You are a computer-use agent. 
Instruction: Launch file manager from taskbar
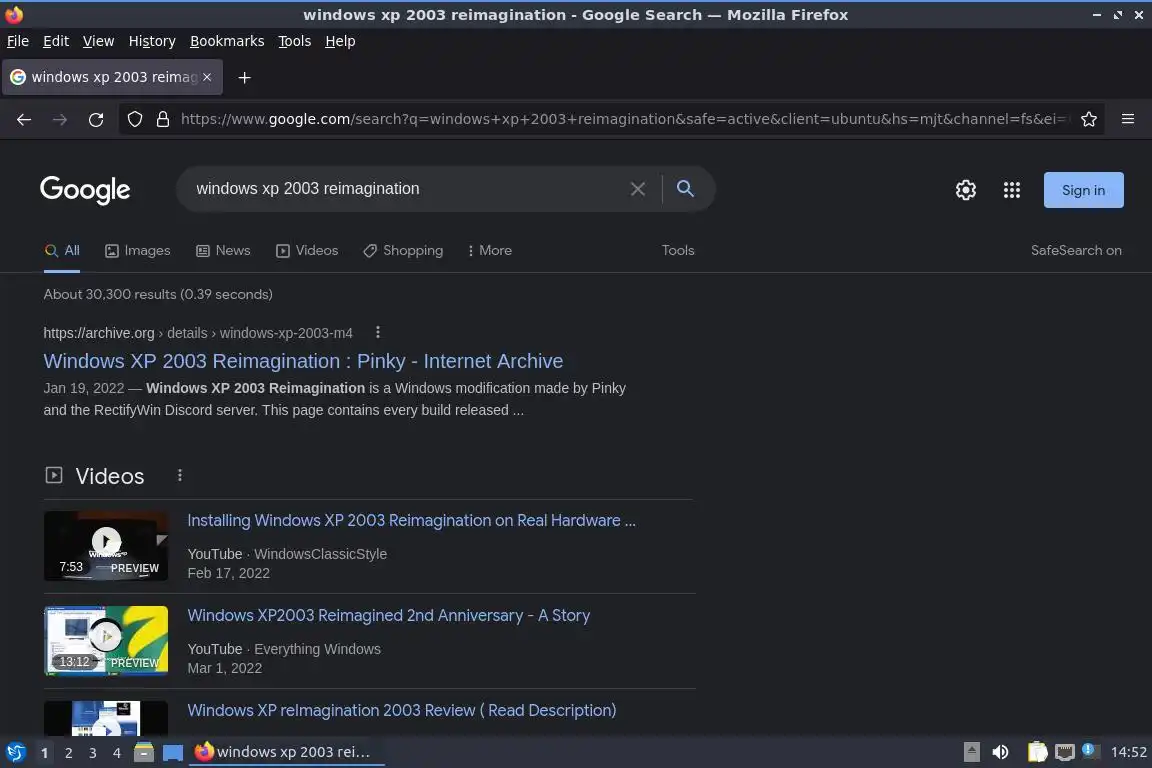coord(144,752)
